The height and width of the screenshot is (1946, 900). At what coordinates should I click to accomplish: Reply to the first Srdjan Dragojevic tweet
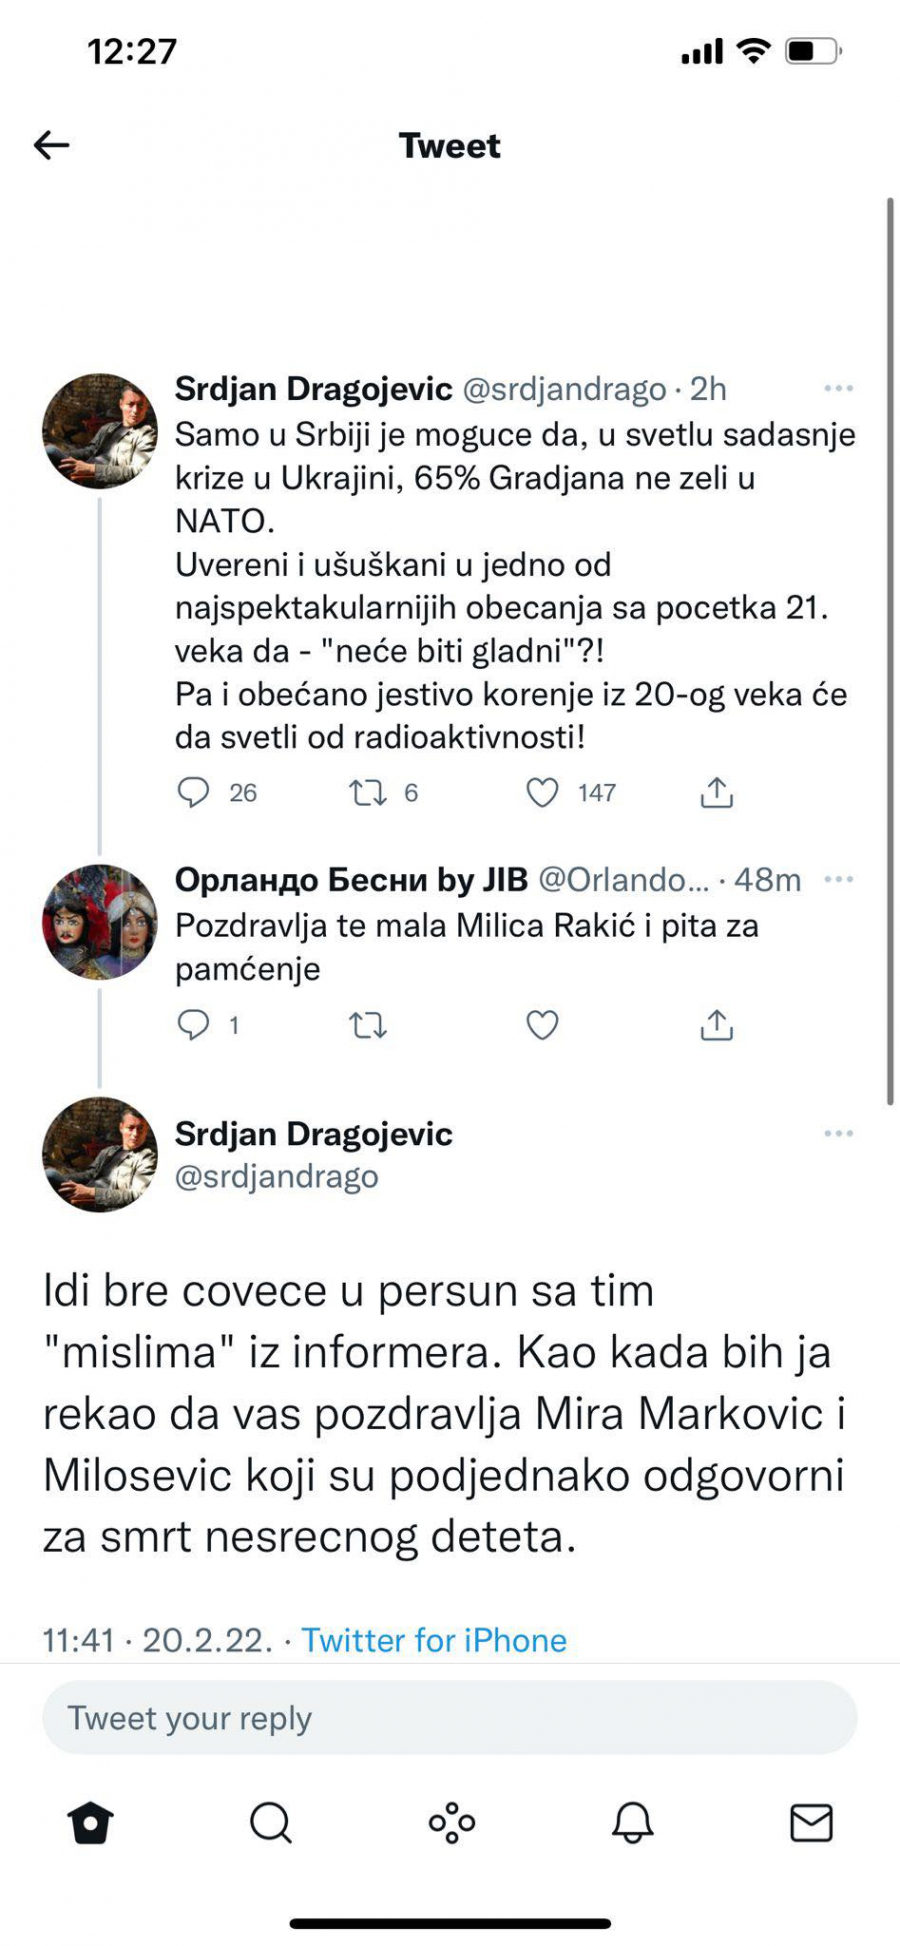coord(193,792)
